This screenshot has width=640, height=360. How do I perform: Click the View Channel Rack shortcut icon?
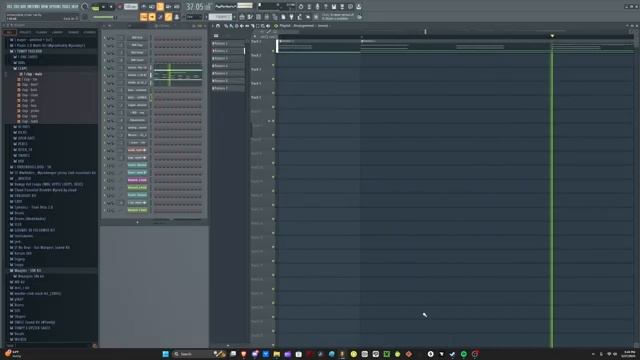(258, 17)
